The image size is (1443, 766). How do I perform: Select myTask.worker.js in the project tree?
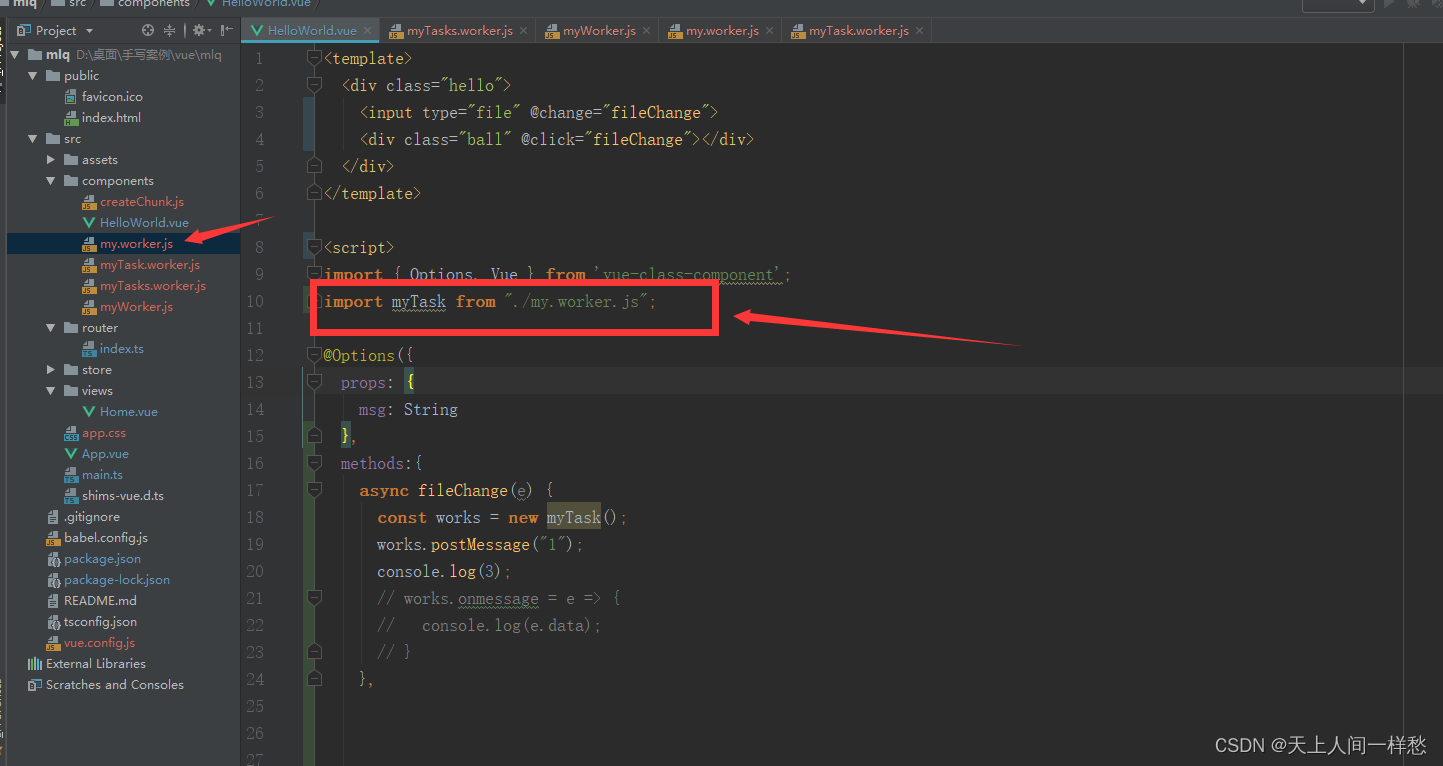coord(140,265)
